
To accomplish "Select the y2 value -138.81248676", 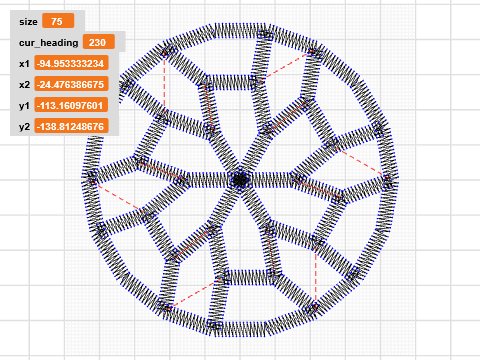I will pyautogui.click(x=71, y=127).
